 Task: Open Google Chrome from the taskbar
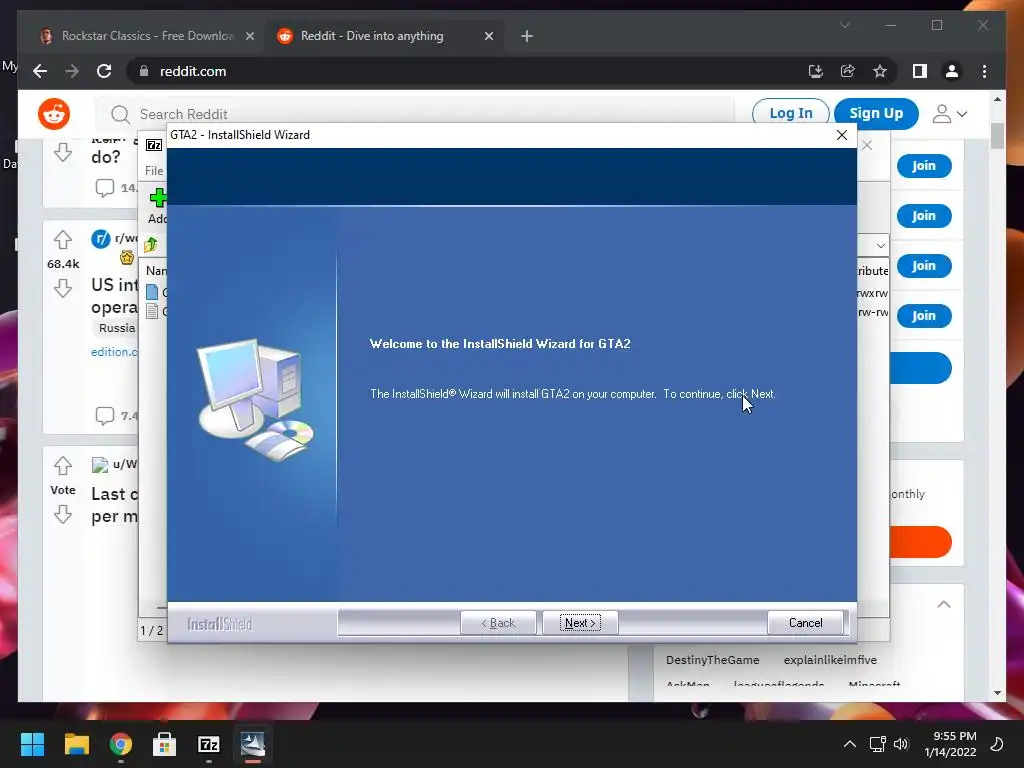[x=121, y=744]
